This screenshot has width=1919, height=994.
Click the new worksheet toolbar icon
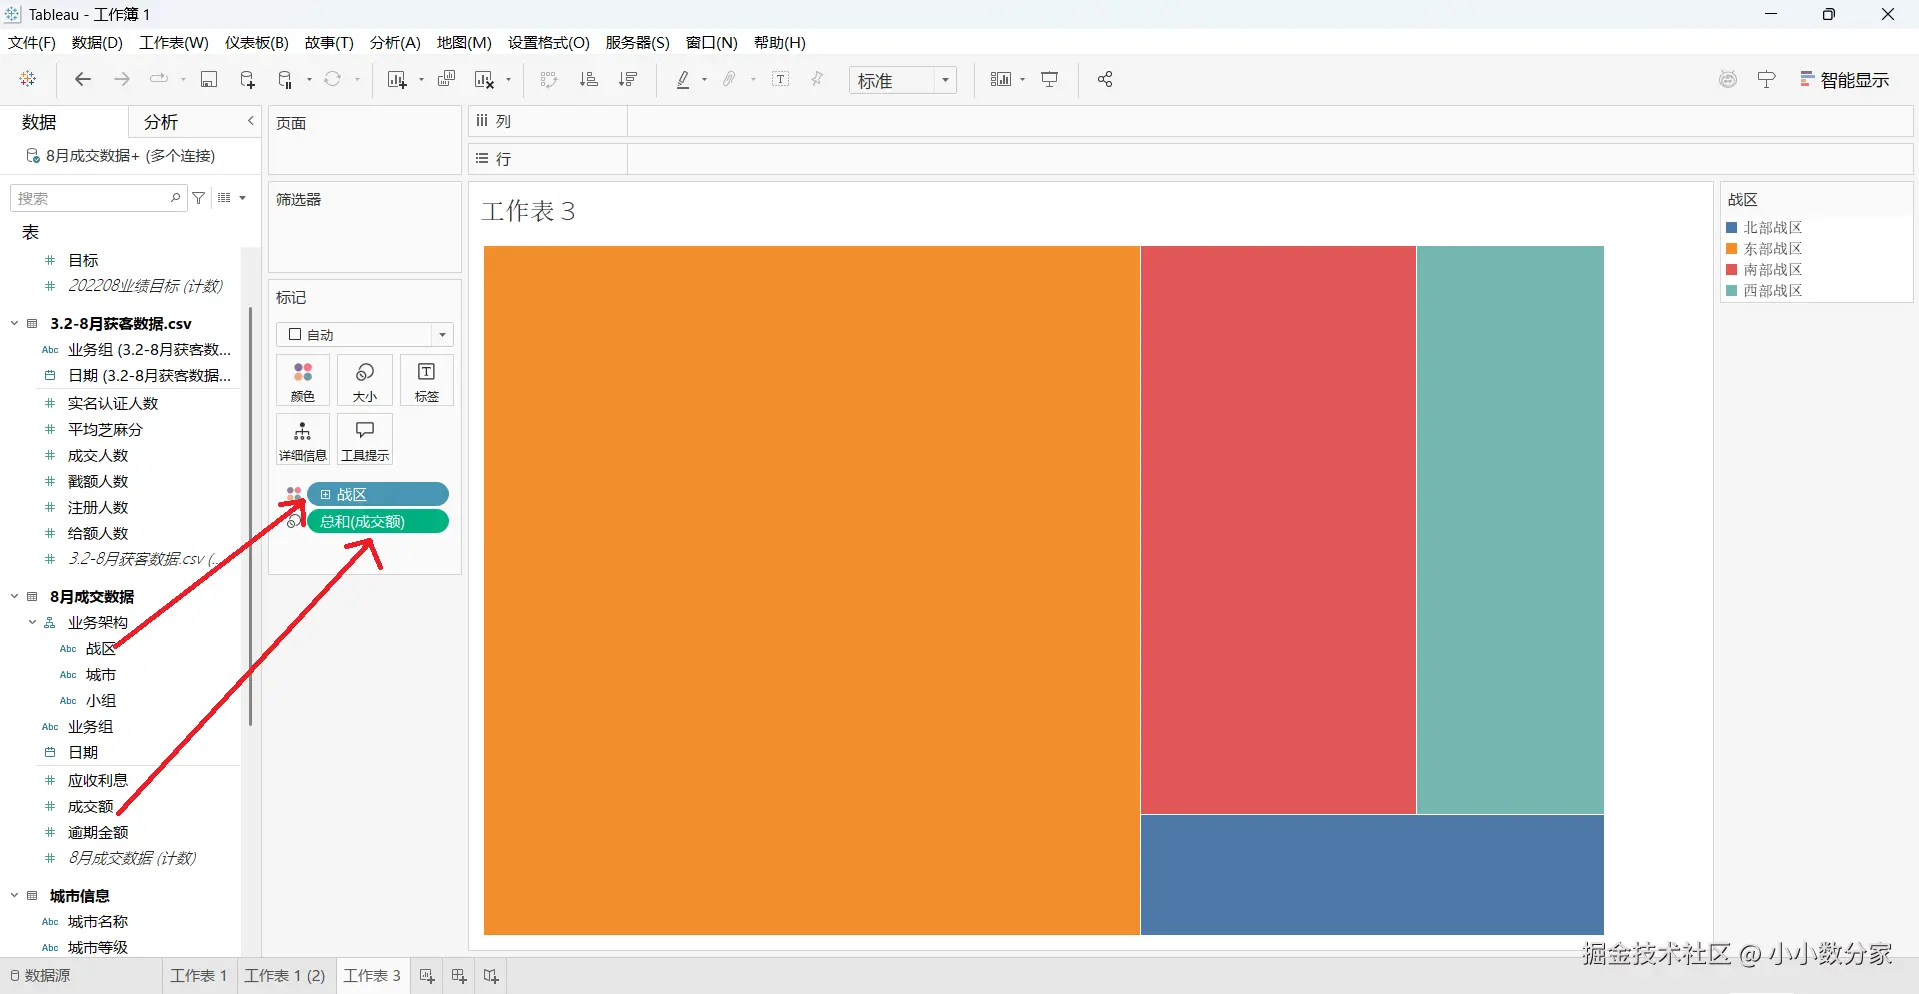[x=397, y=79]
